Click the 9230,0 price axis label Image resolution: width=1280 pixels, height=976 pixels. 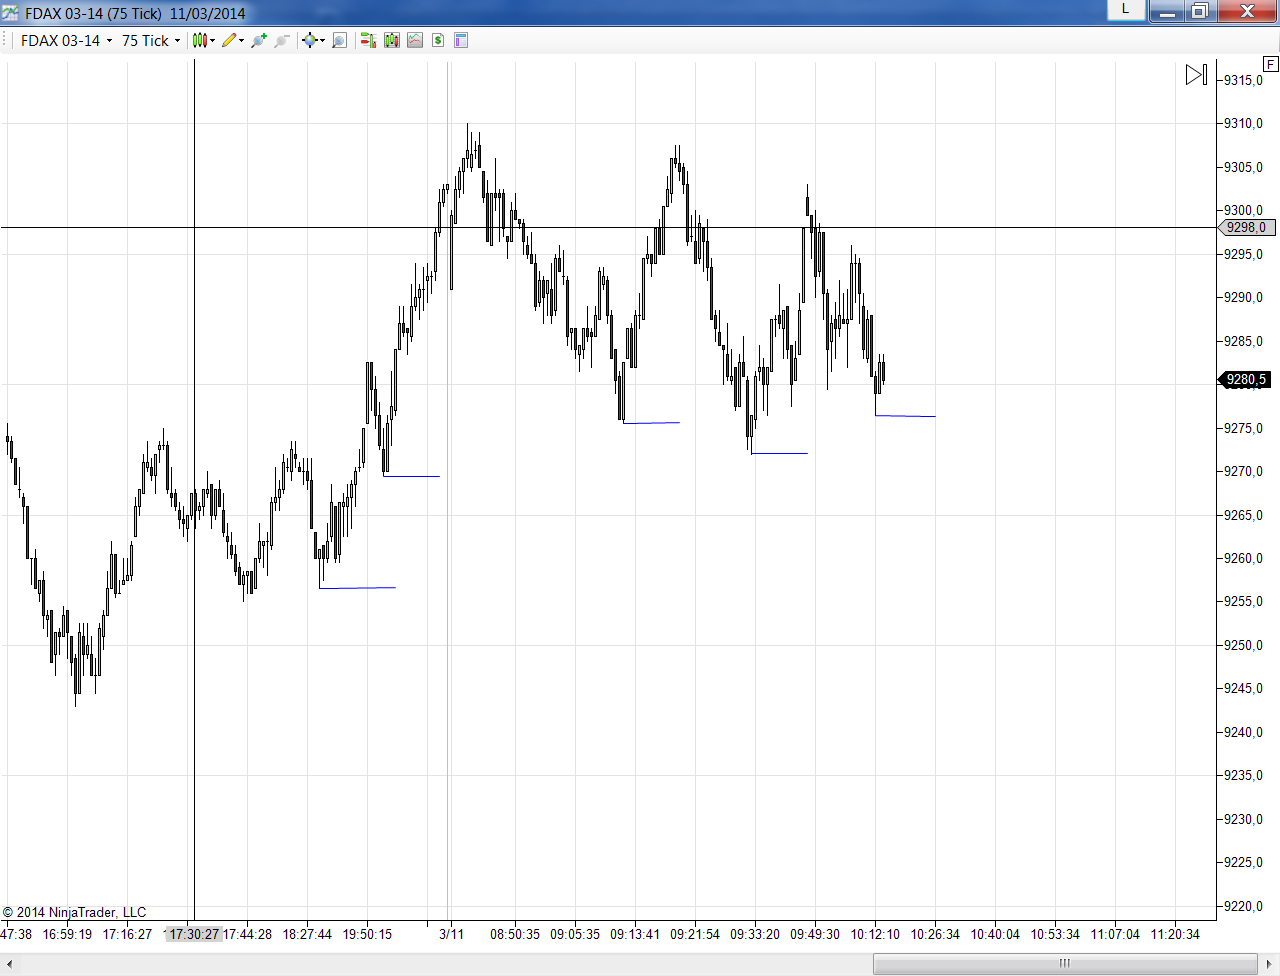1243,819
